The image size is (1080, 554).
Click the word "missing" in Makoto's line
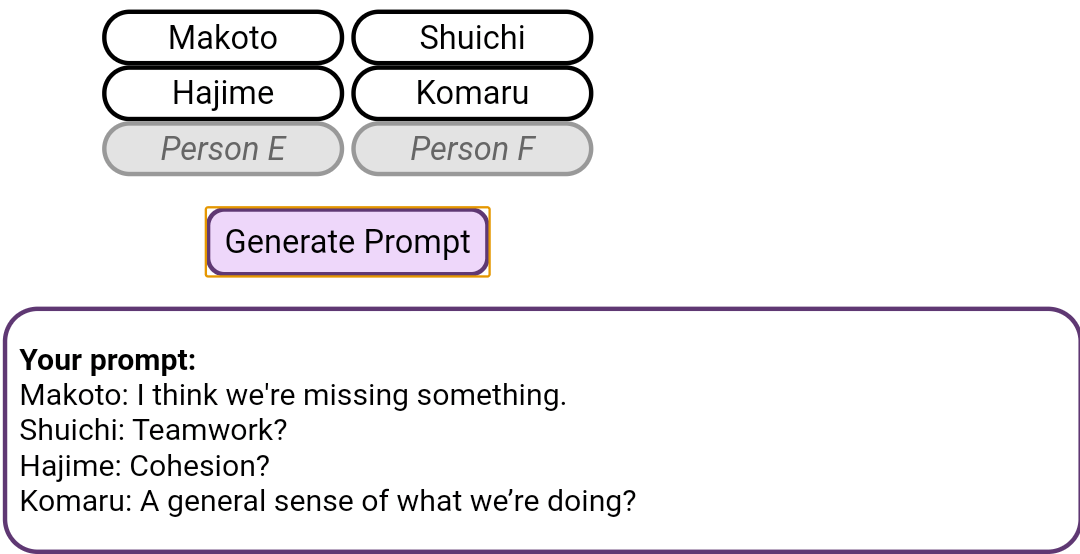click(356, 395)
